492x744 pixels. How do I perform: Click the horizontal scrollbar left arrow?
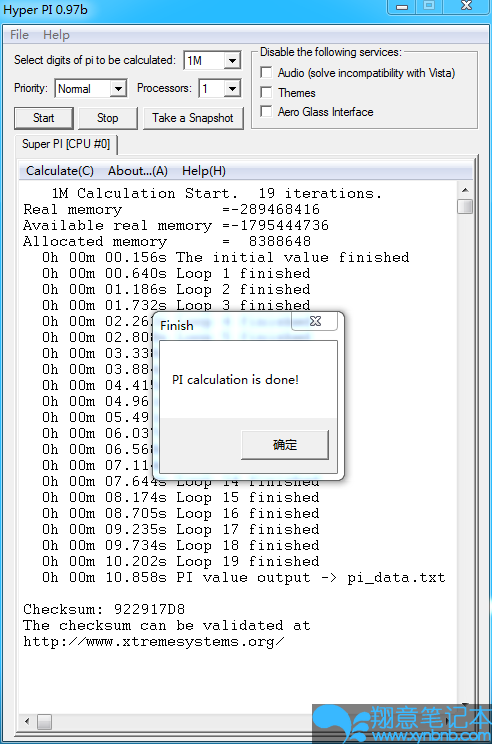tap(27, 722)
